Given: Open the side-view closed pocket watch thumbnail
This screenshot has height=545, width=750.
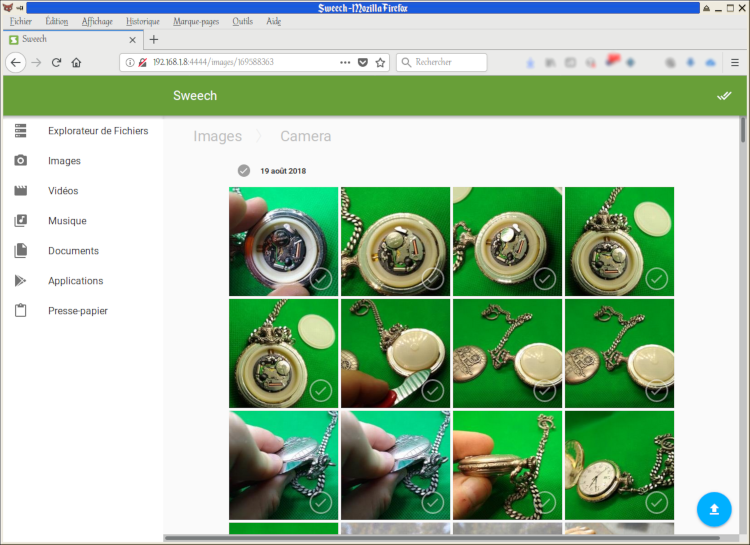Looking at the screenshot, I should click(x=507, y=465).
